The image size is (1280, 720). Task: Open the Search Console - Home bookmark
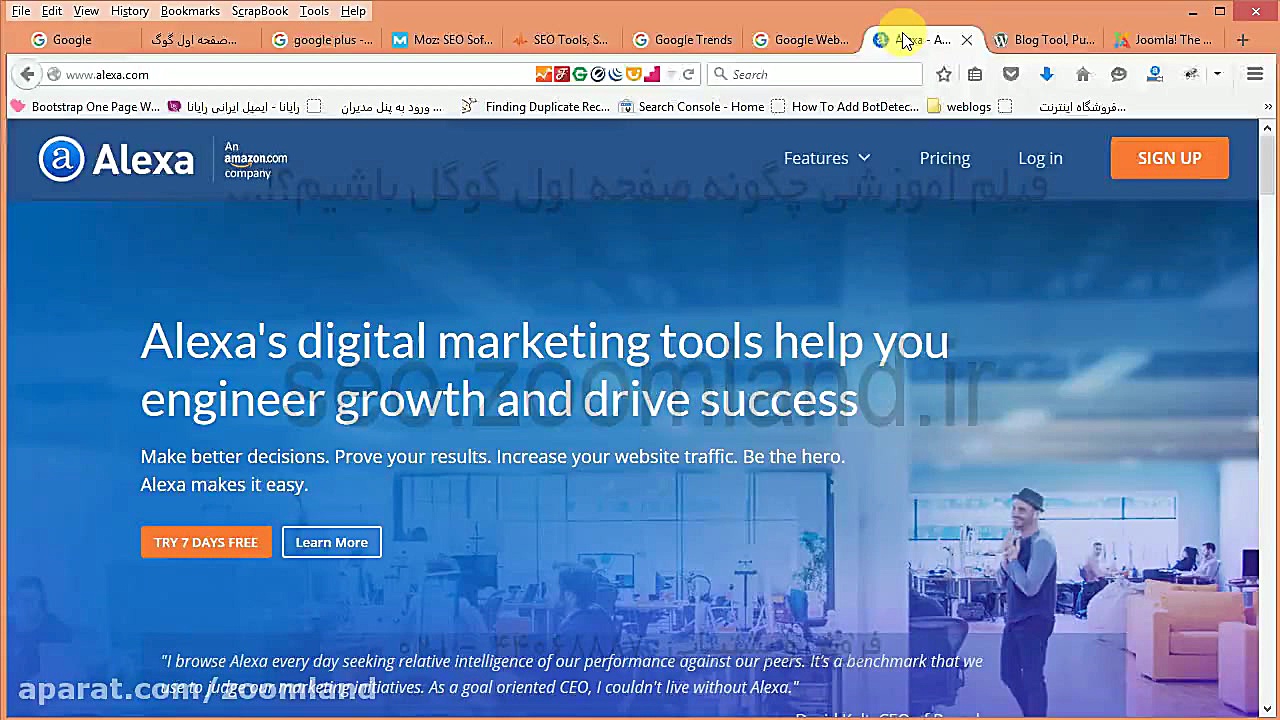coord(692,107)
